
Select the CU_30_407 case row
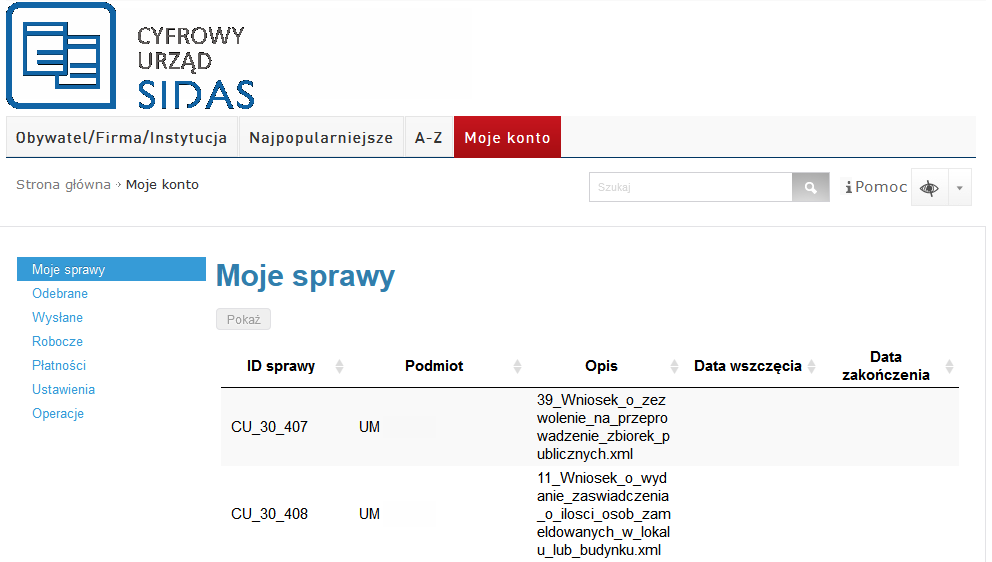[x=269, y=427]
